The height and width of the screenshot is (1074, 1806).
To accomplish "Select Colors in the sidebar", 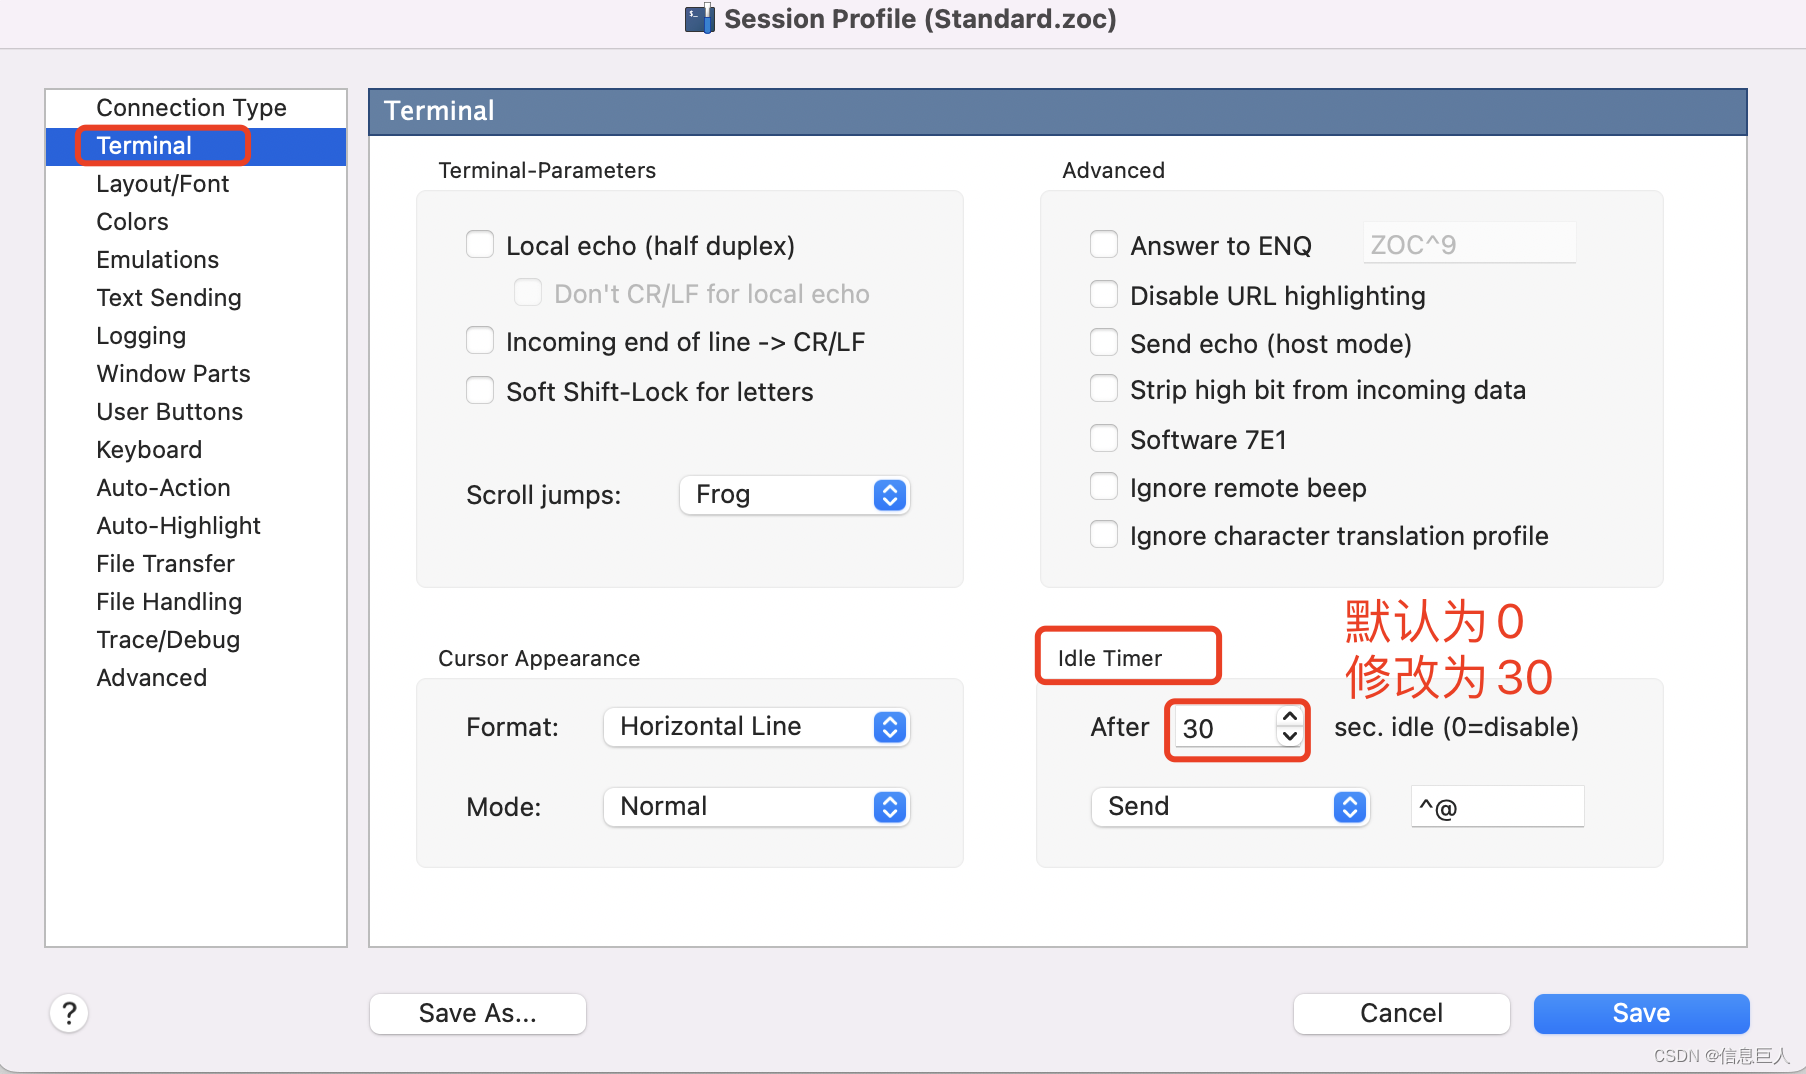I will tap(132, 221).
